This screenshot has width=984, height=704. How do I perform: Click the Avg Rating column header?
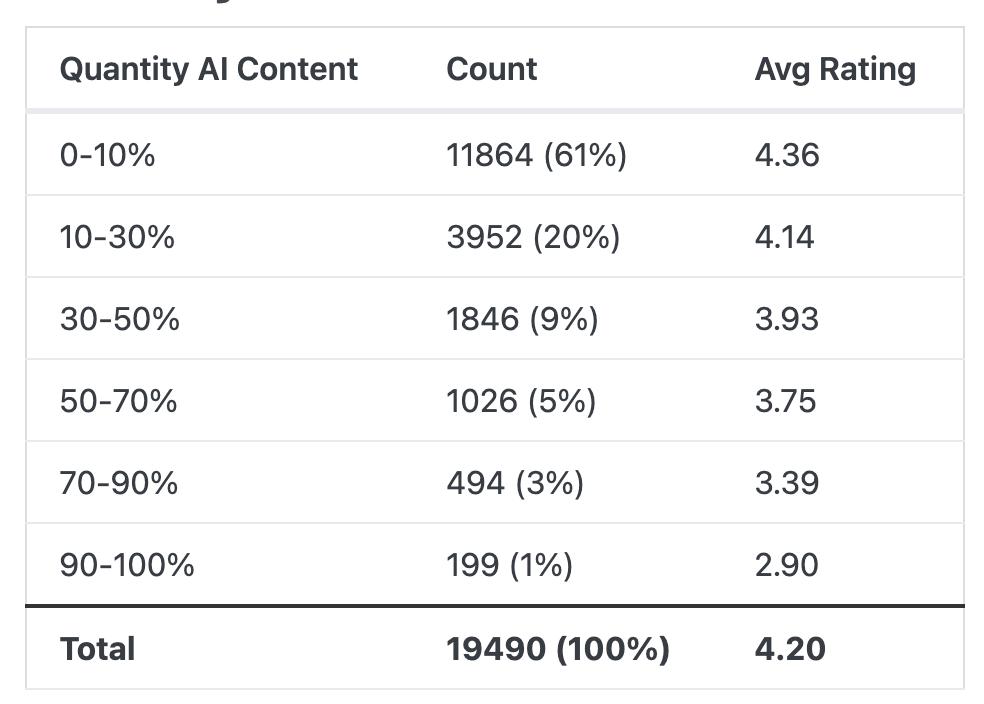[x=834, y=69]
